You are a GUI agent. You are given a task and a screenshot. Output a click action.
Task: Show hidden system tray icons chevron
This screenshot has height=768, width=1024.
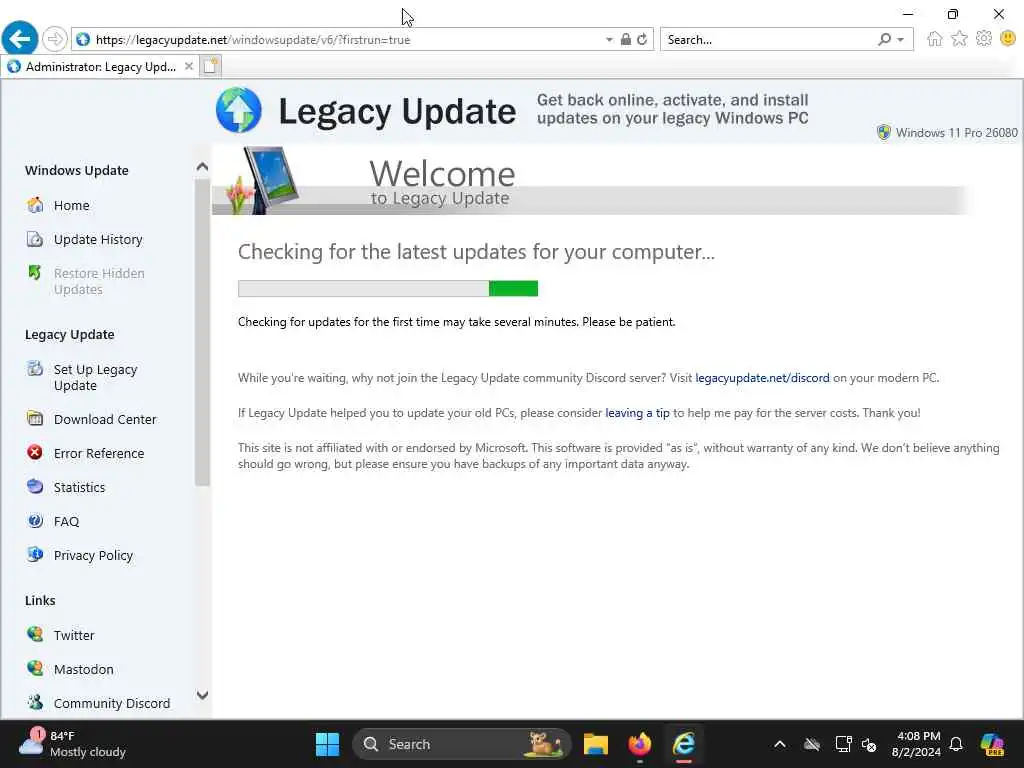tap(780, 744)
